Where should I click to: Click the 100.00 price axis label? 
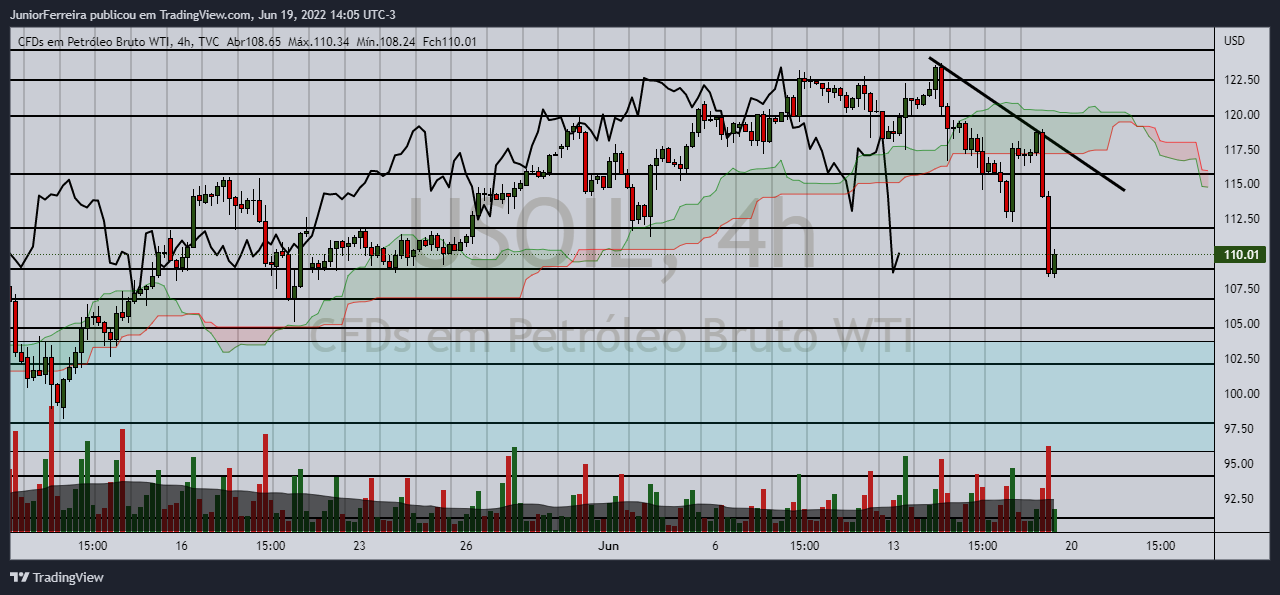click(1240, 394)
